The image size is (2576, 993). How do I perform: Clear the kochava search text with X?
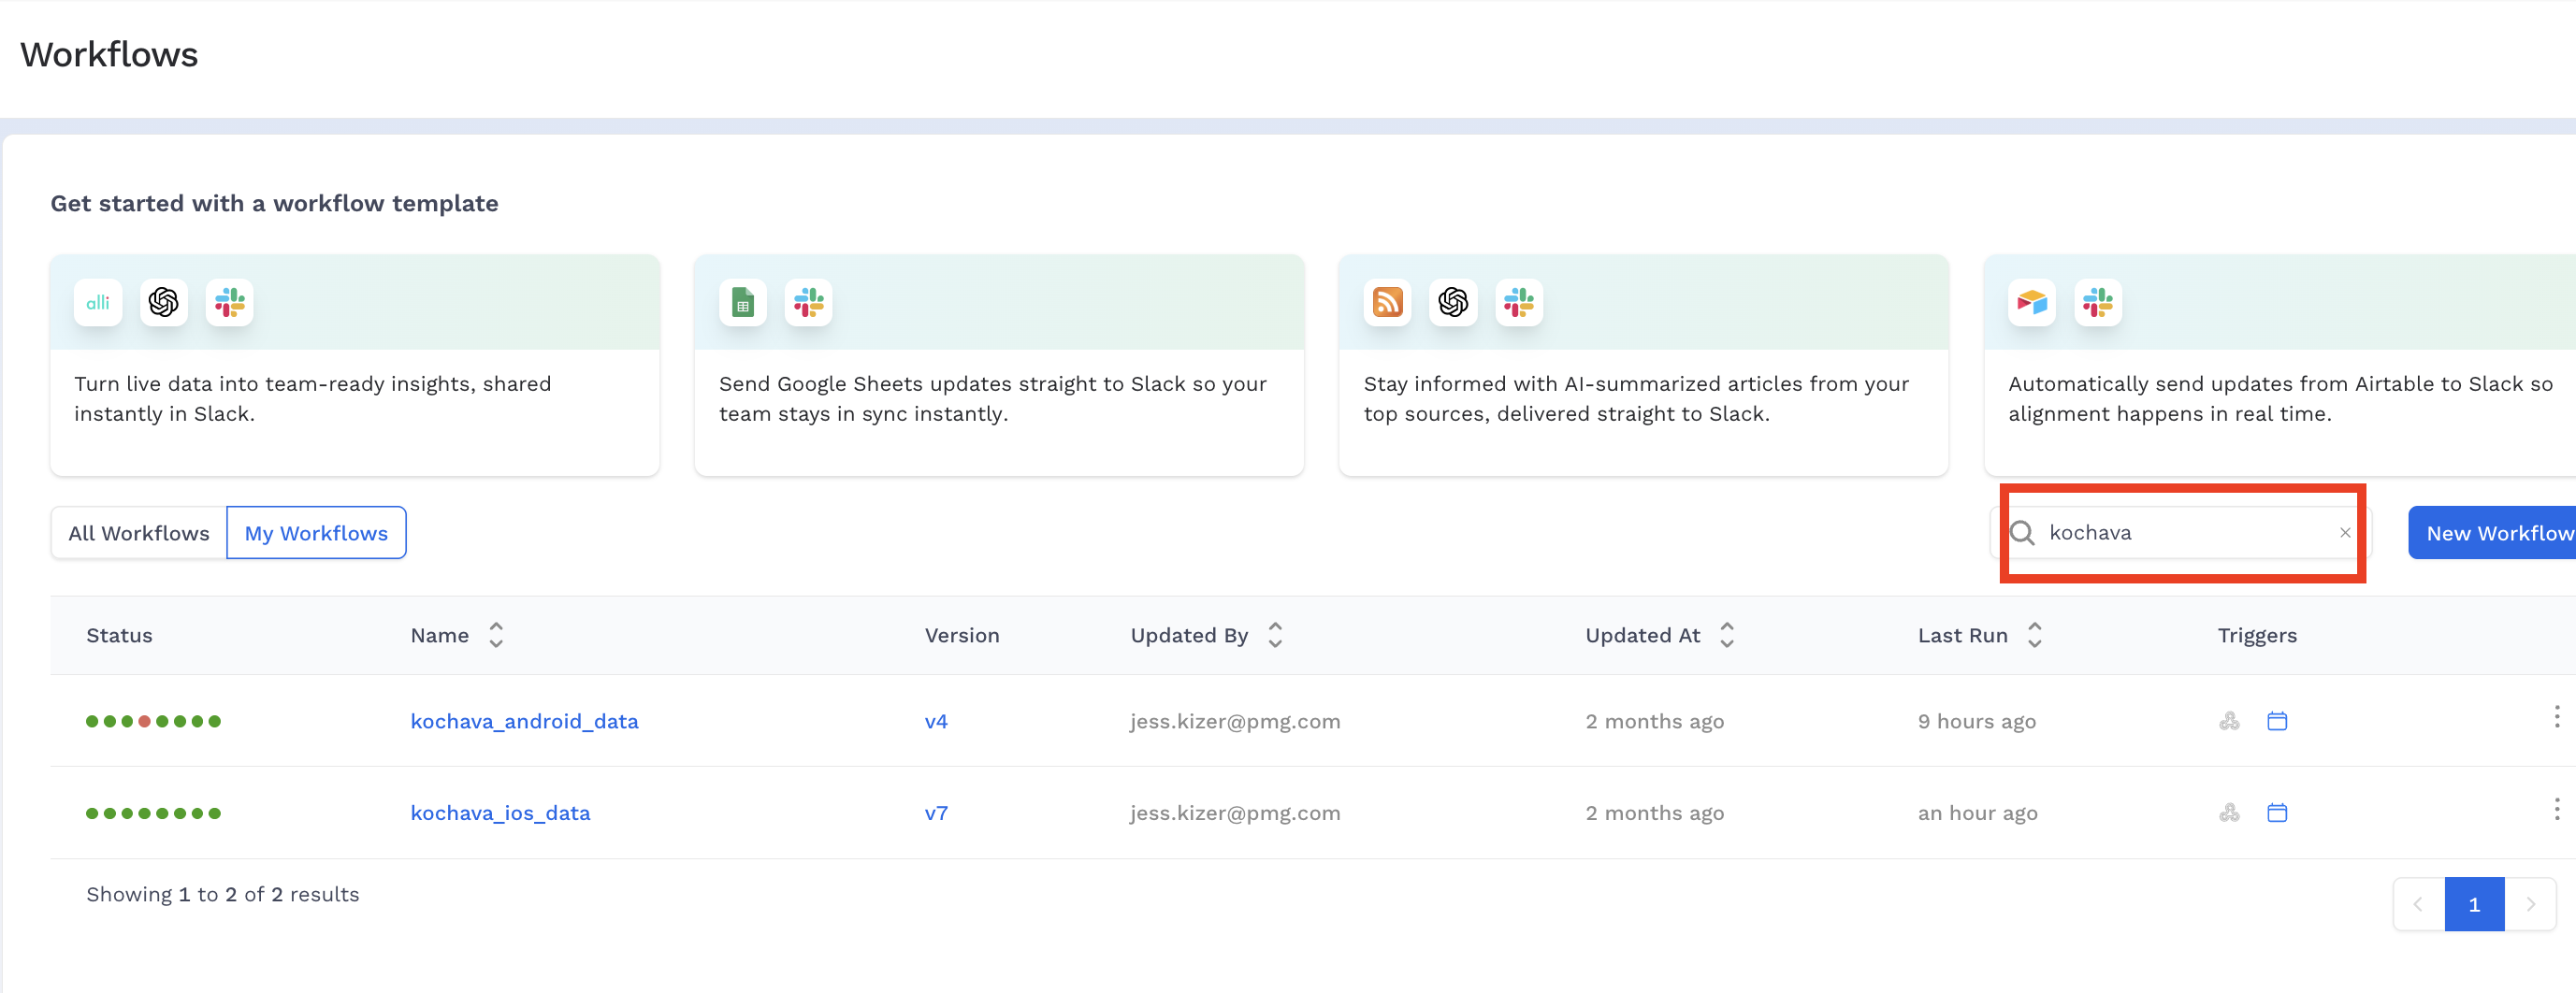click(x=2344, y=533)
